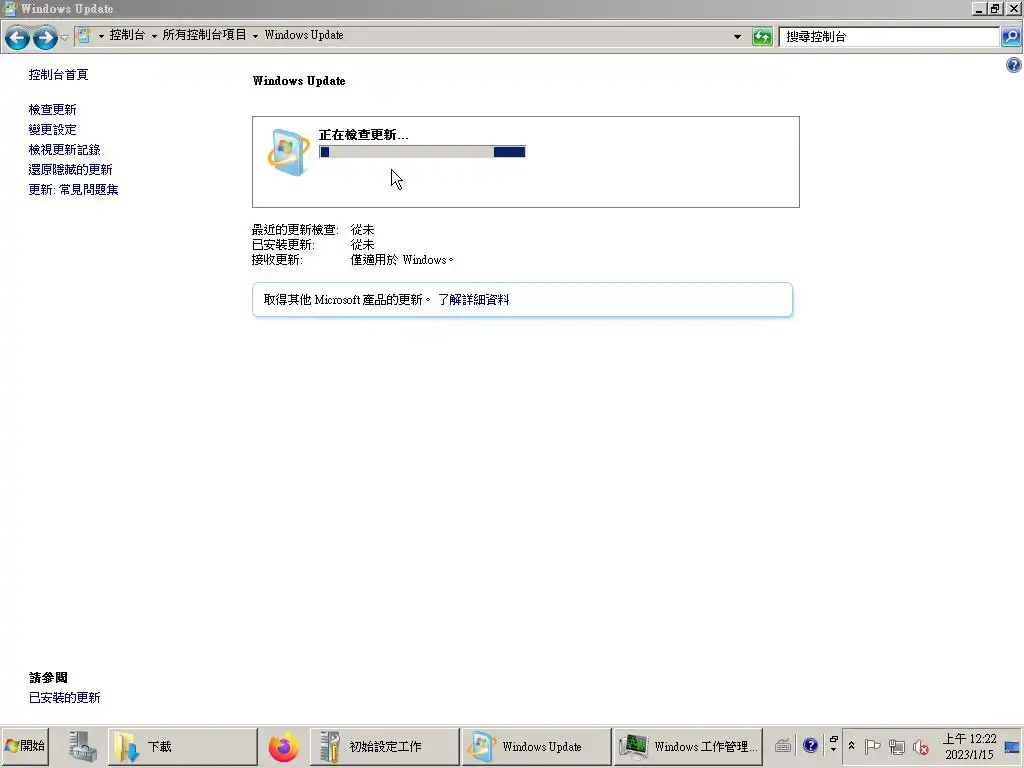The height and width of the screenshot is (768, 1024).
Task: Launch Firefox from the taskbar
Action: [283, 746]
